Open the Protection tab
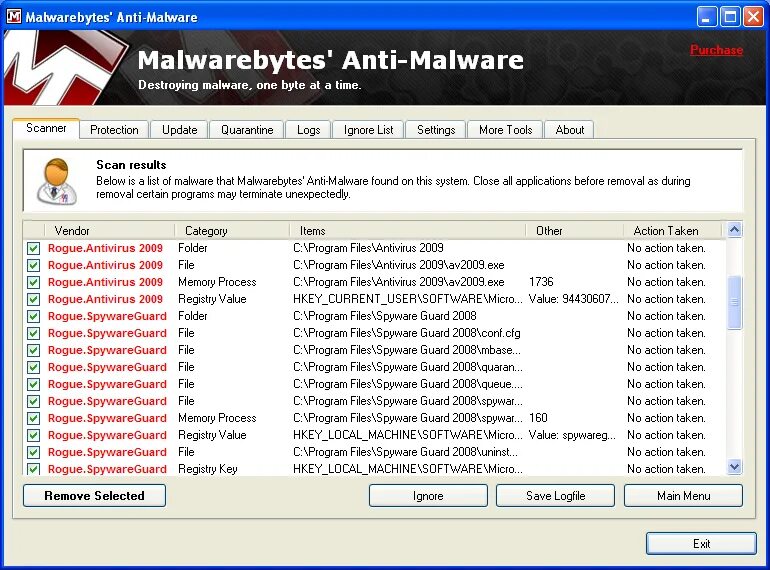The height and width of the screenshot is (570, 770). (x=114, y=130)
